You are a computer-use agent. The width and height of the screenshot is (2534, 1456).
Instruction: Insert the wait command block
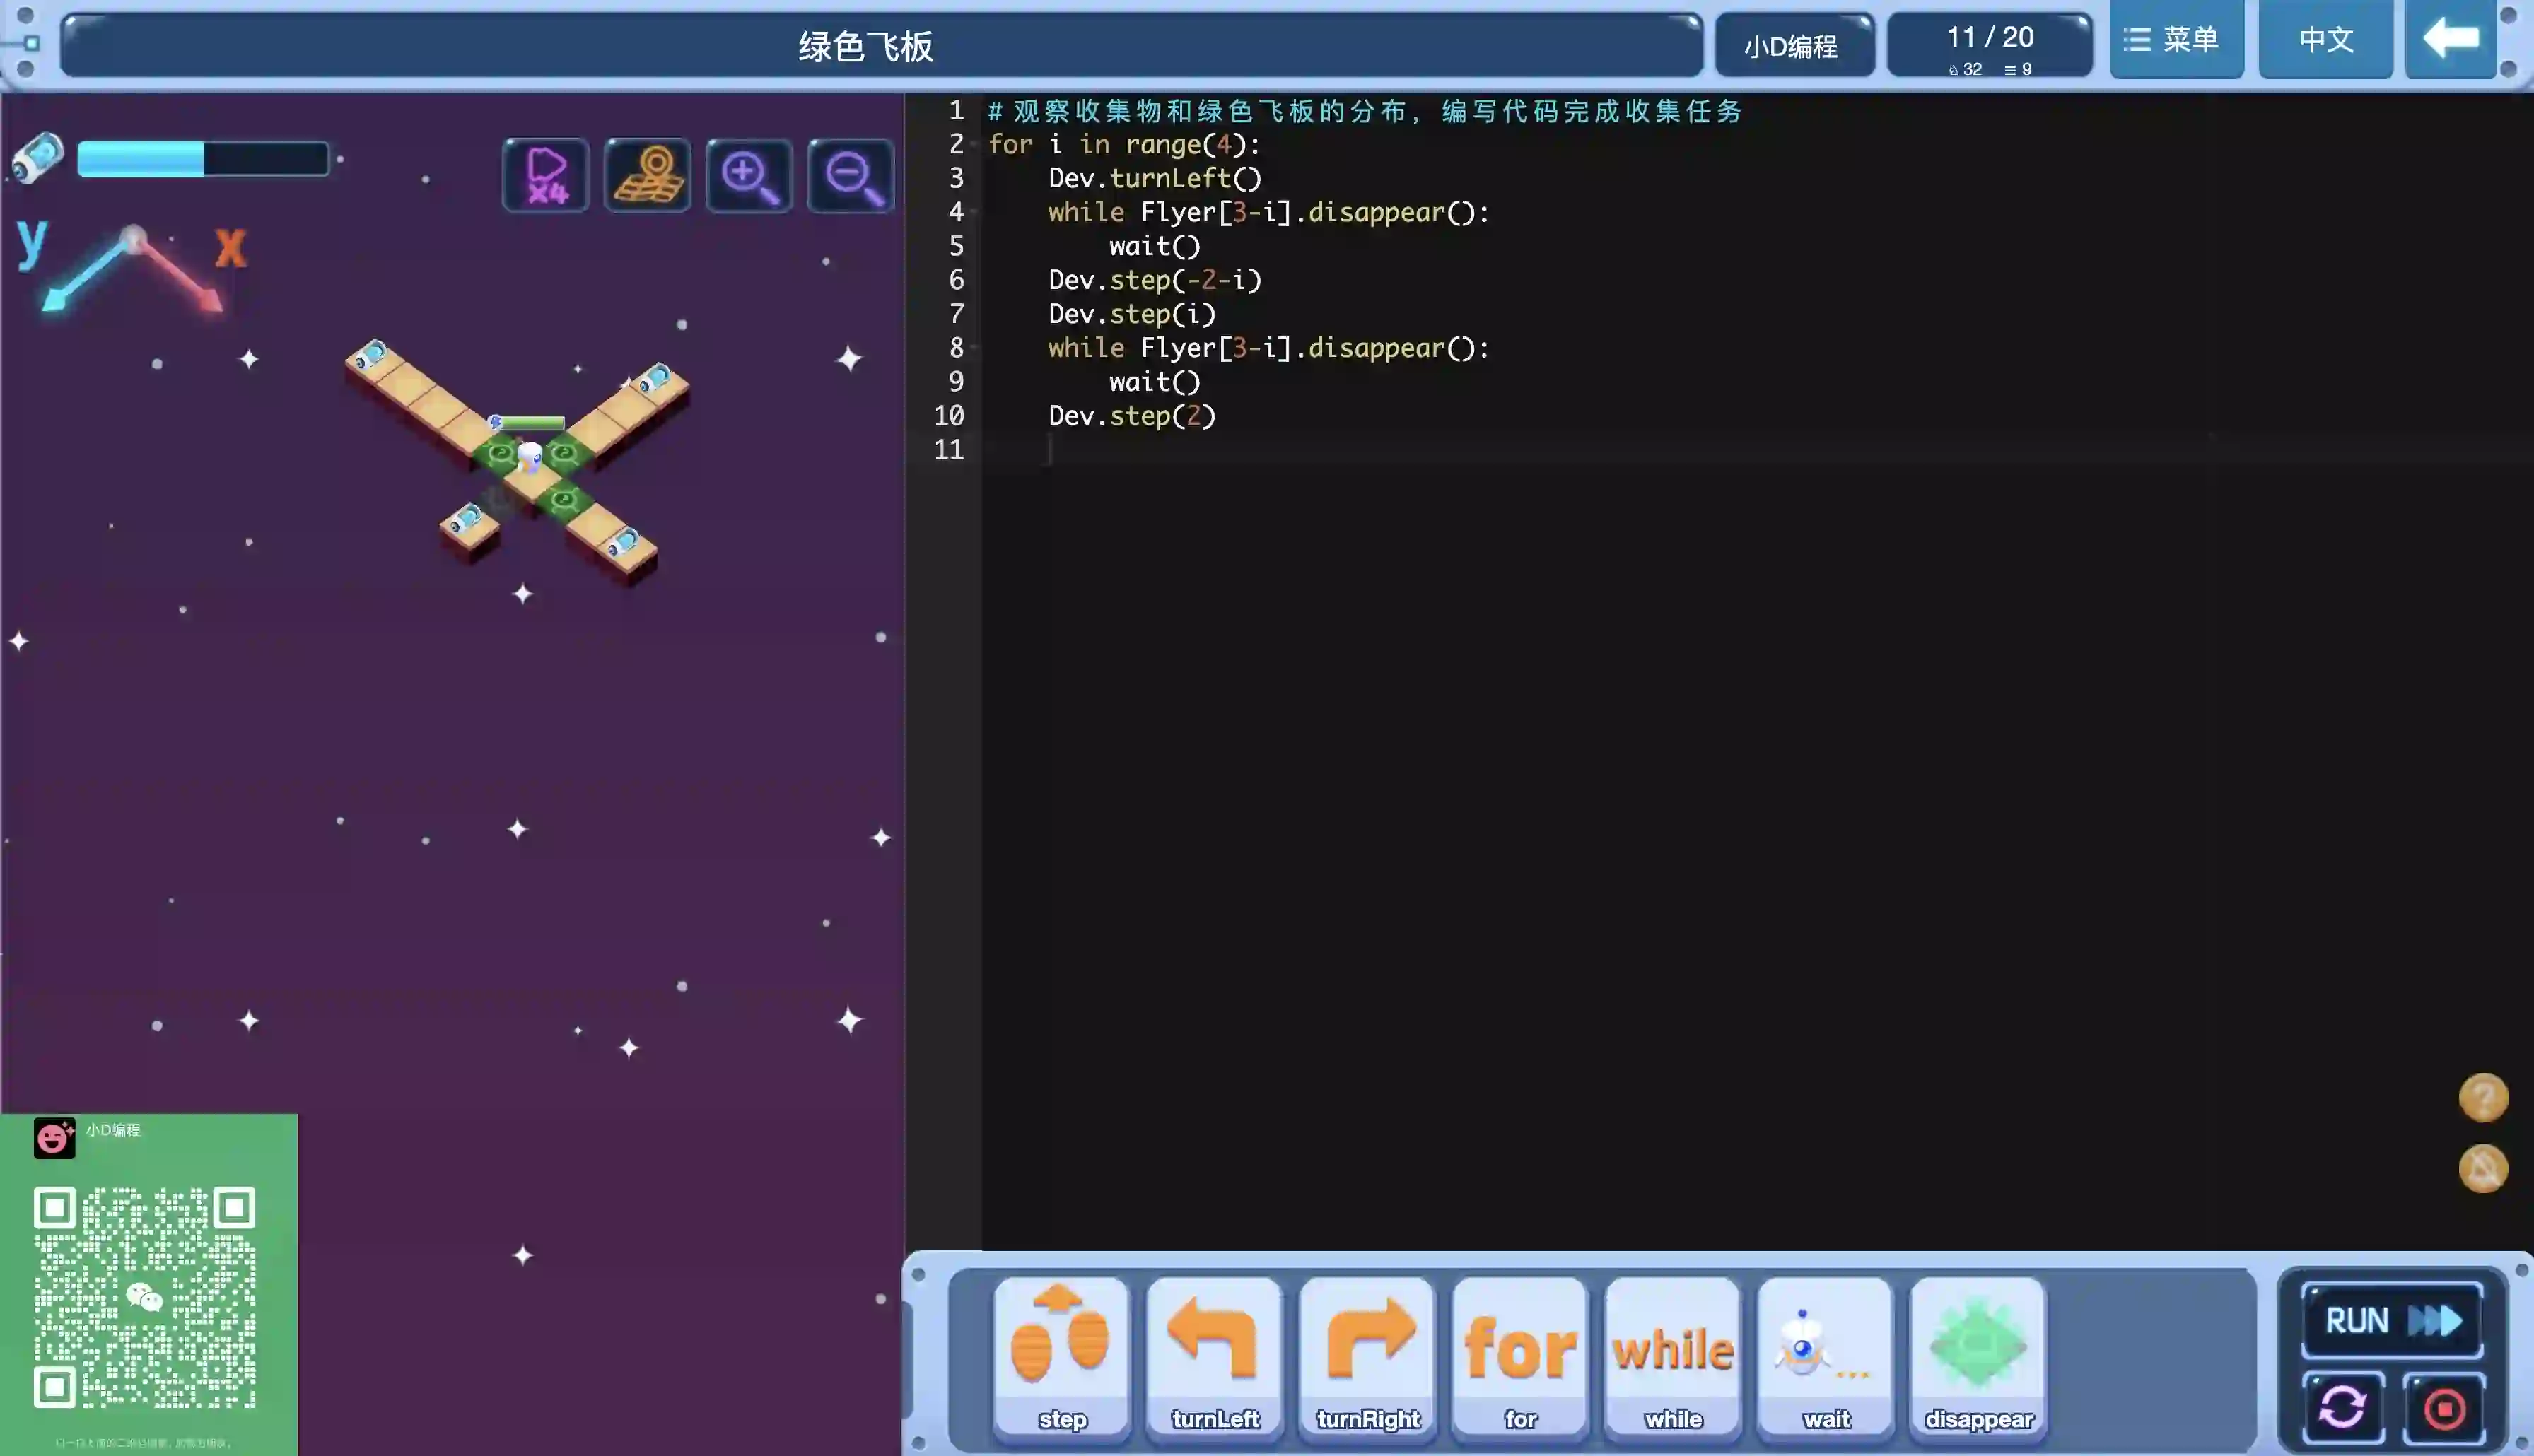pos(1826,1356)
